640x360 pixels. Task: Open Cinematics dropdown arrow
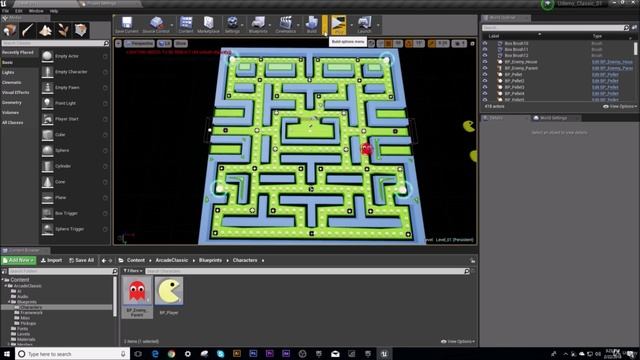pos(298,25)
